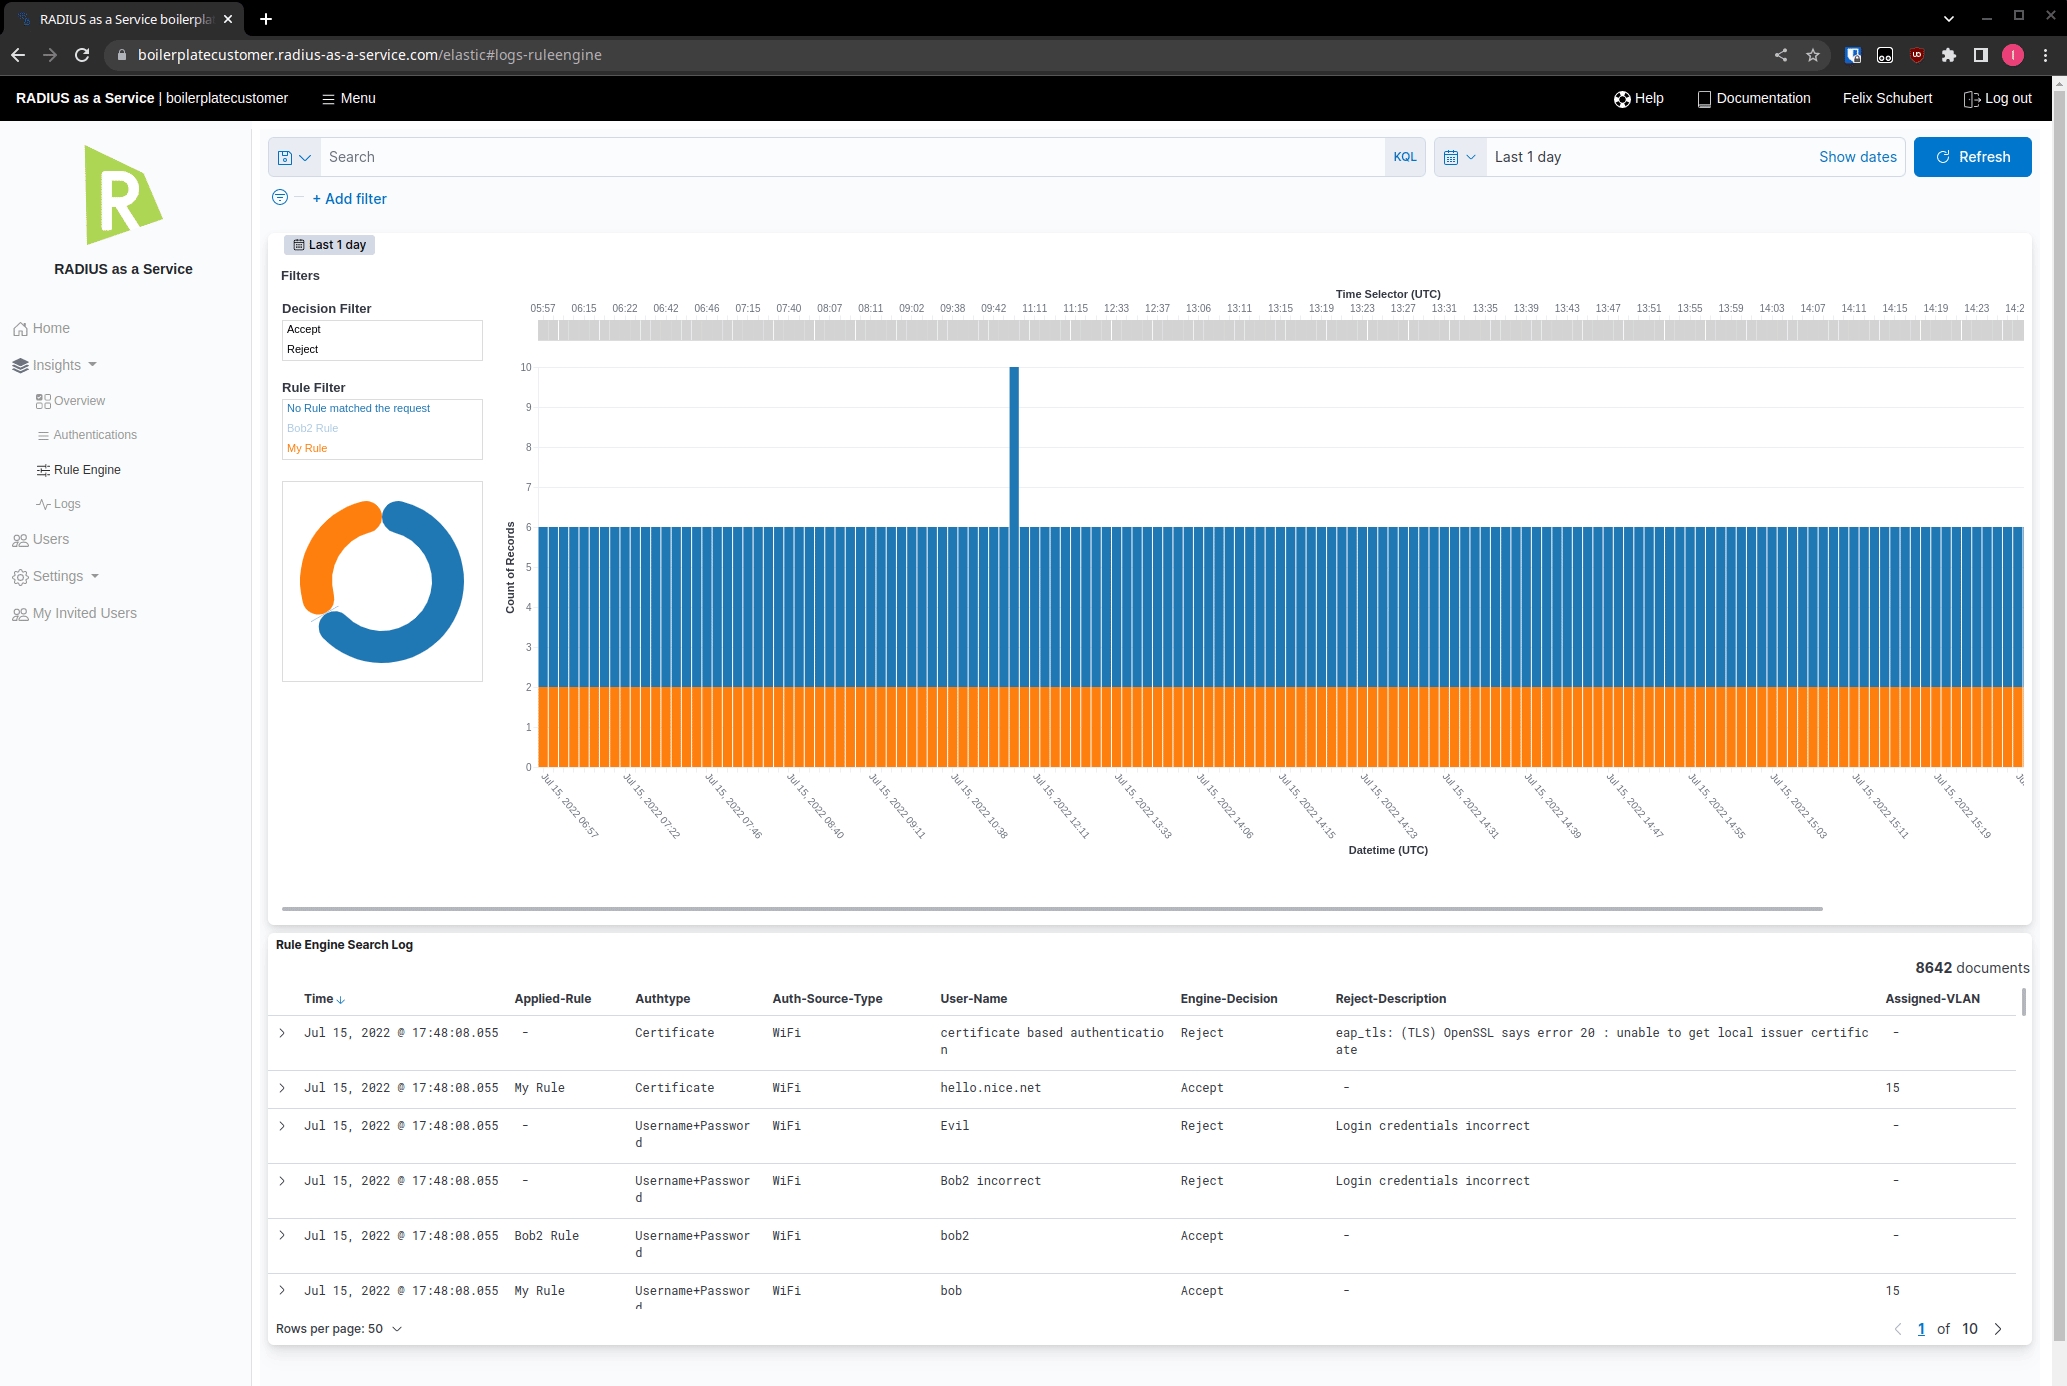
Task: Open the Logs page in the sidebar
Action: pyautogui.click(x=66, y=504)
